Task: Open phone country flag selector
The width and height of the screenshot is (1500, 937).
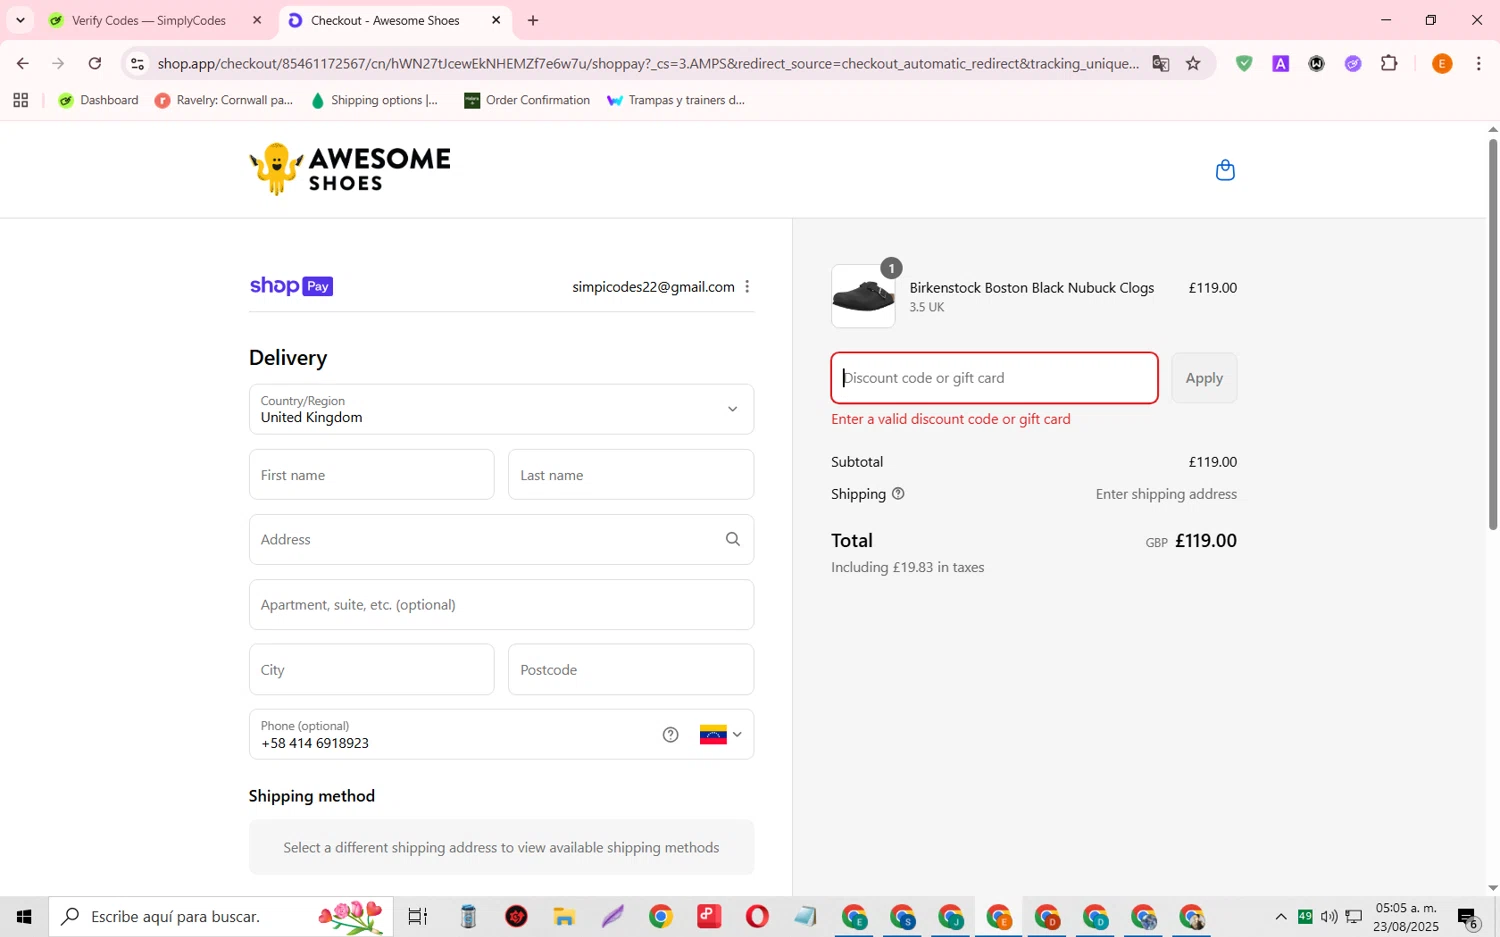Action: click(721, 735)
